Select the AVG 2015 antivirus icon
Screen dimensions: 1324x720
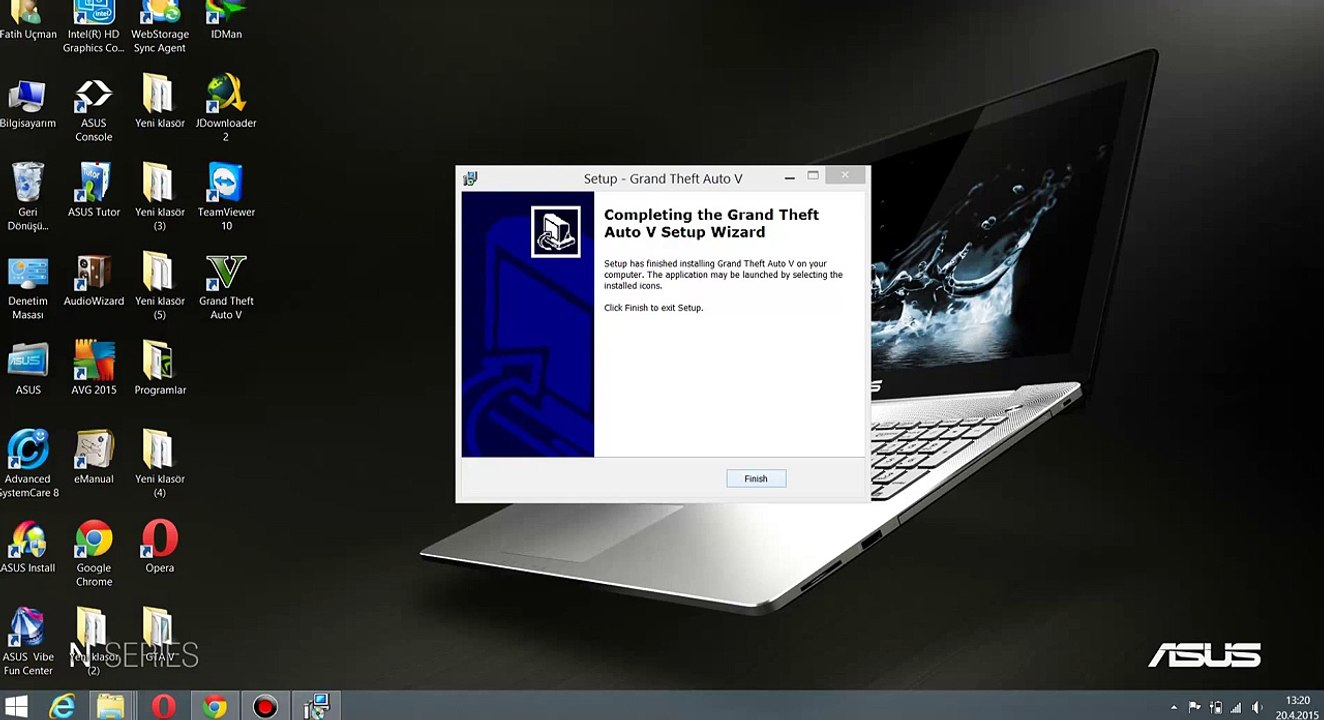[x=94, y=369]
